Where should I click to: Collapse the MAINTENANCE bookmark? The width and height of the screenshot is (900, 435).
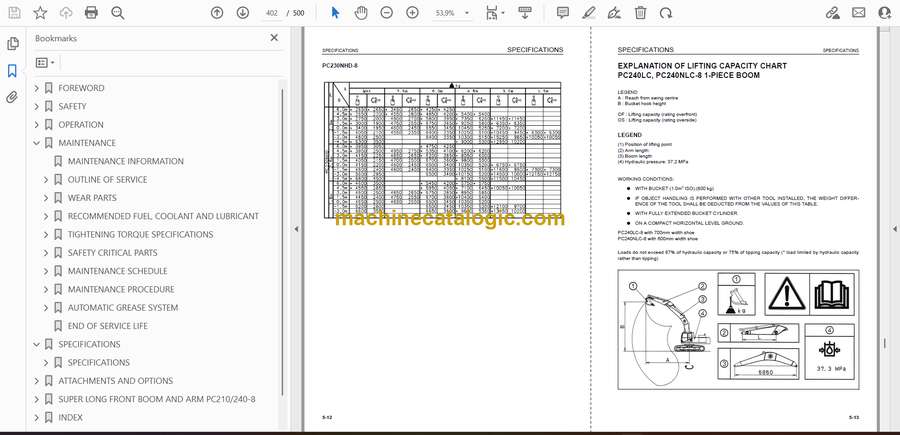37,143
